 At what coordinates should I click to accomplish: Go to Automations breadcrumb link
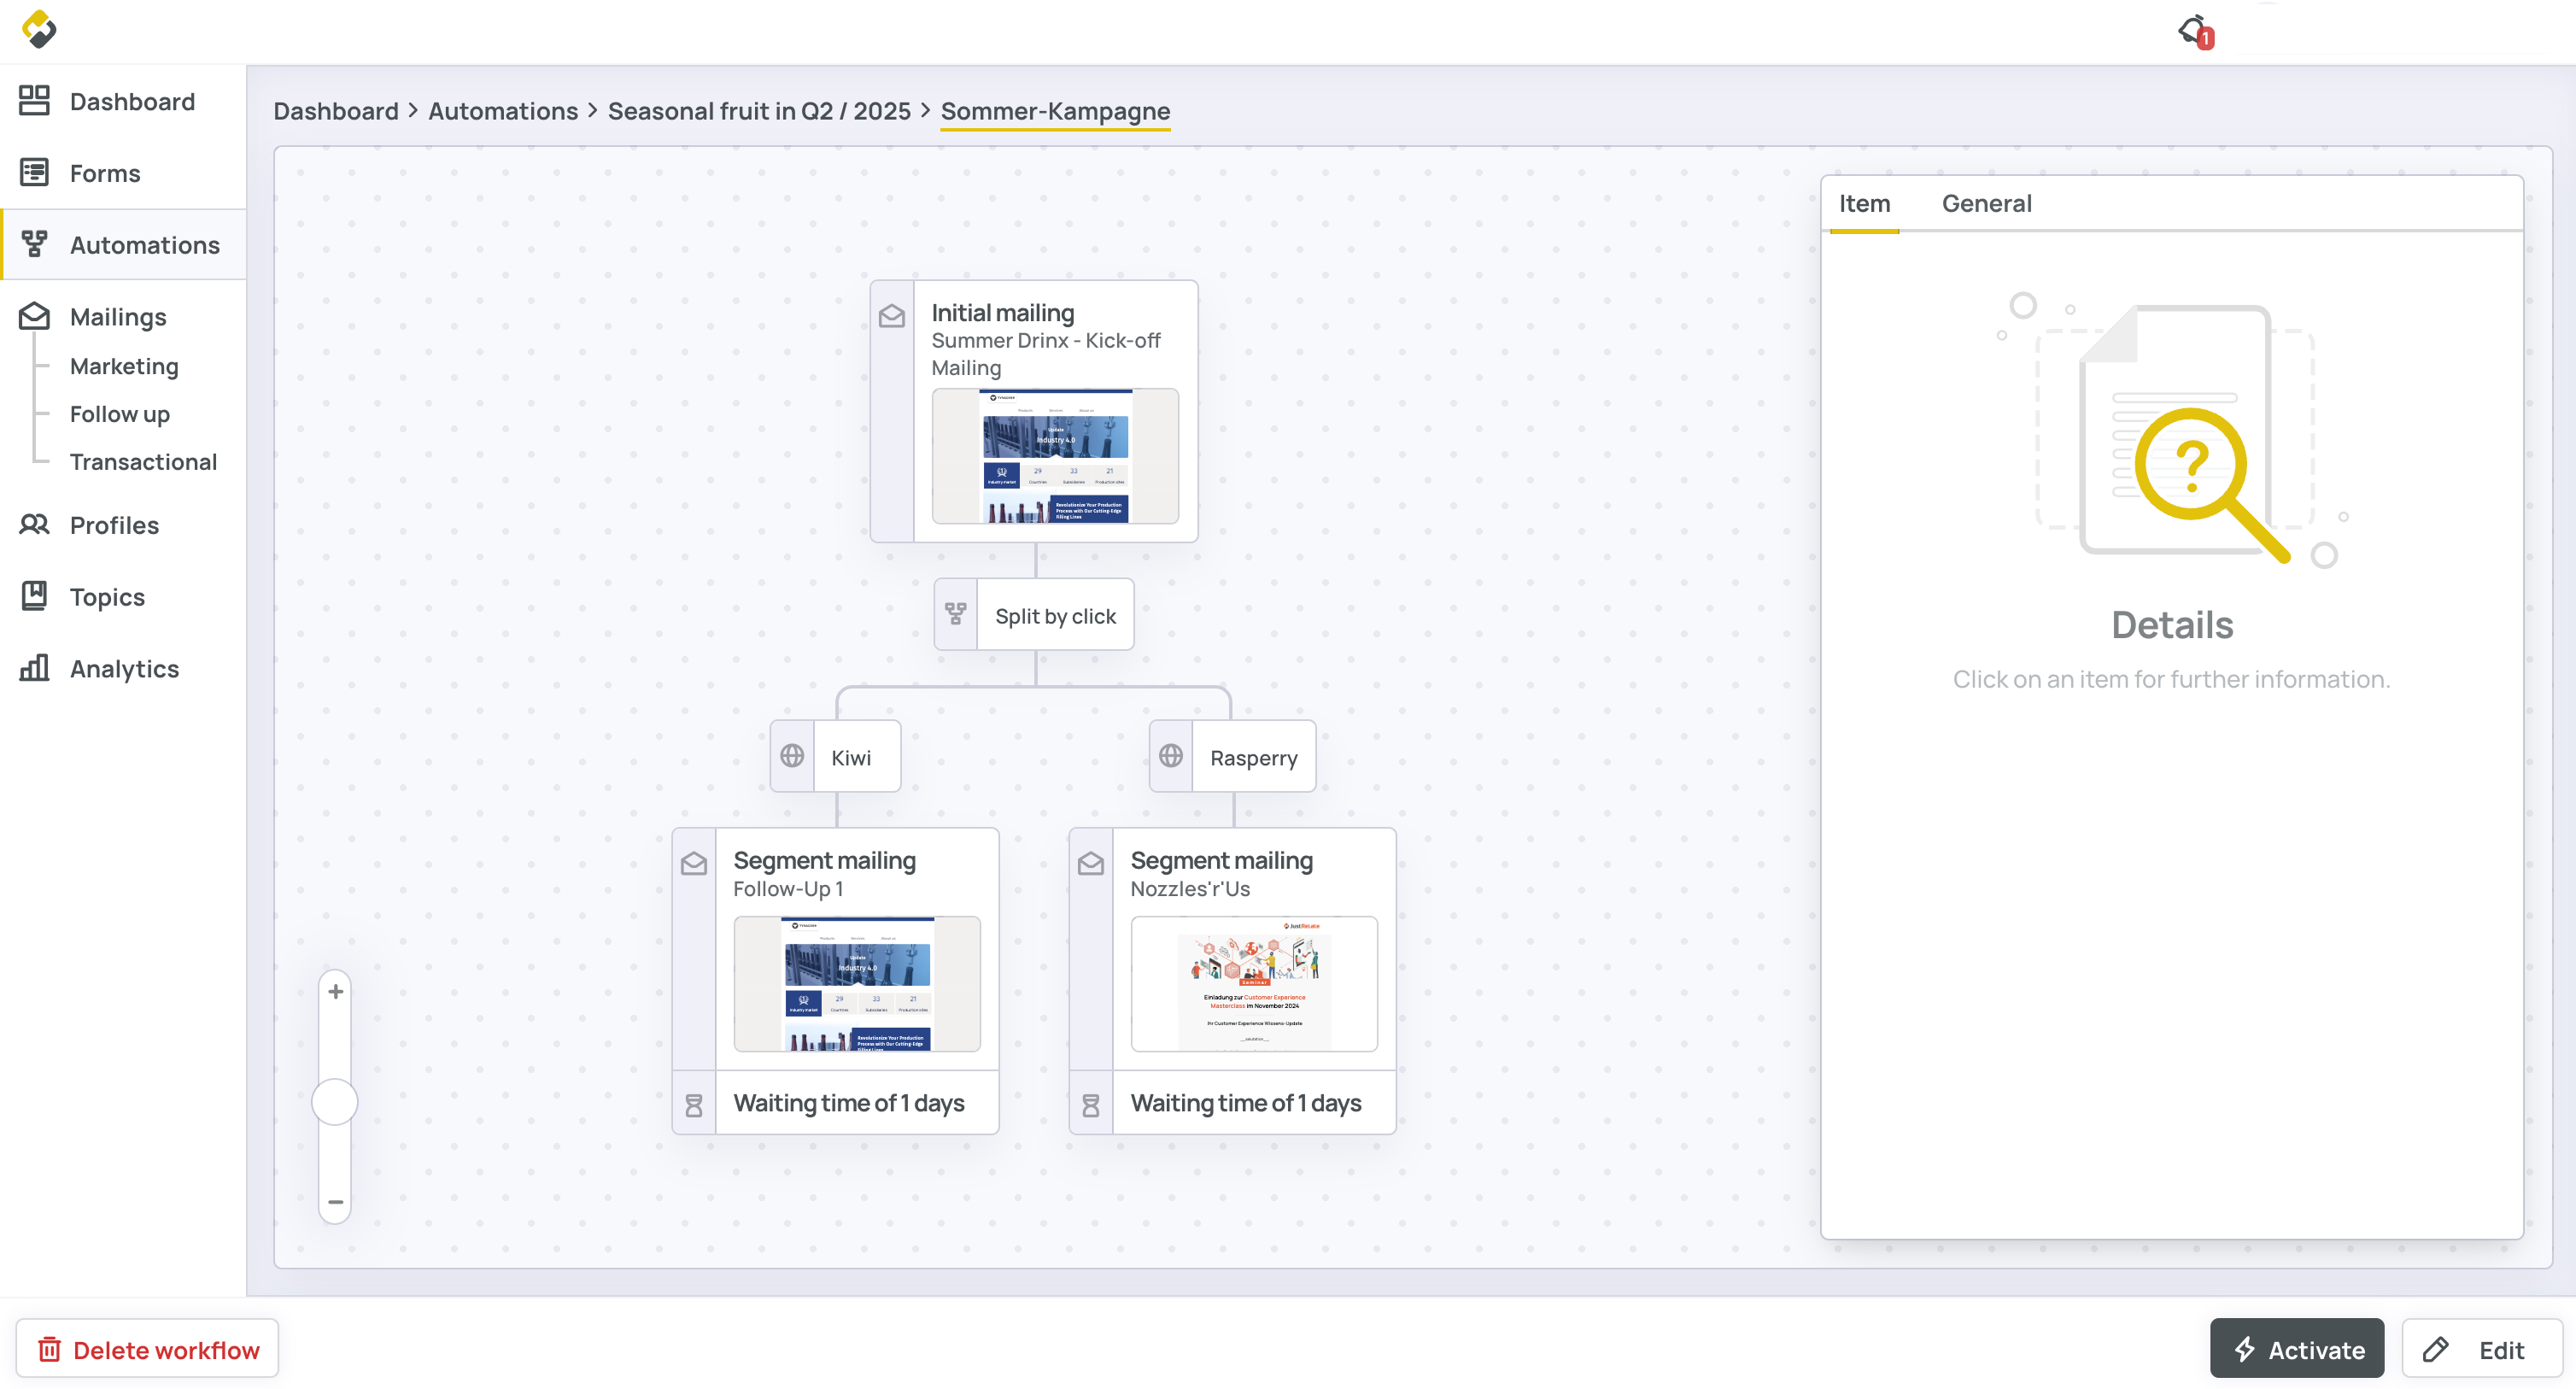click(503, 111)
